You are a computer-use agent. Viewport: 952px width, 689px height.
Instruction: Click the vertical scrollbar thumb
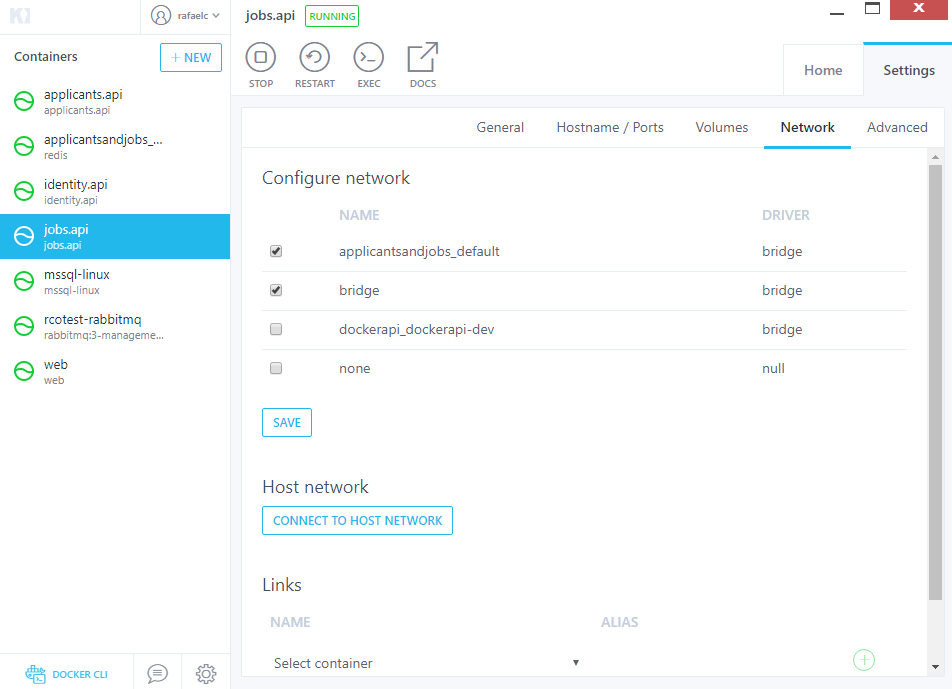[935, 382]
